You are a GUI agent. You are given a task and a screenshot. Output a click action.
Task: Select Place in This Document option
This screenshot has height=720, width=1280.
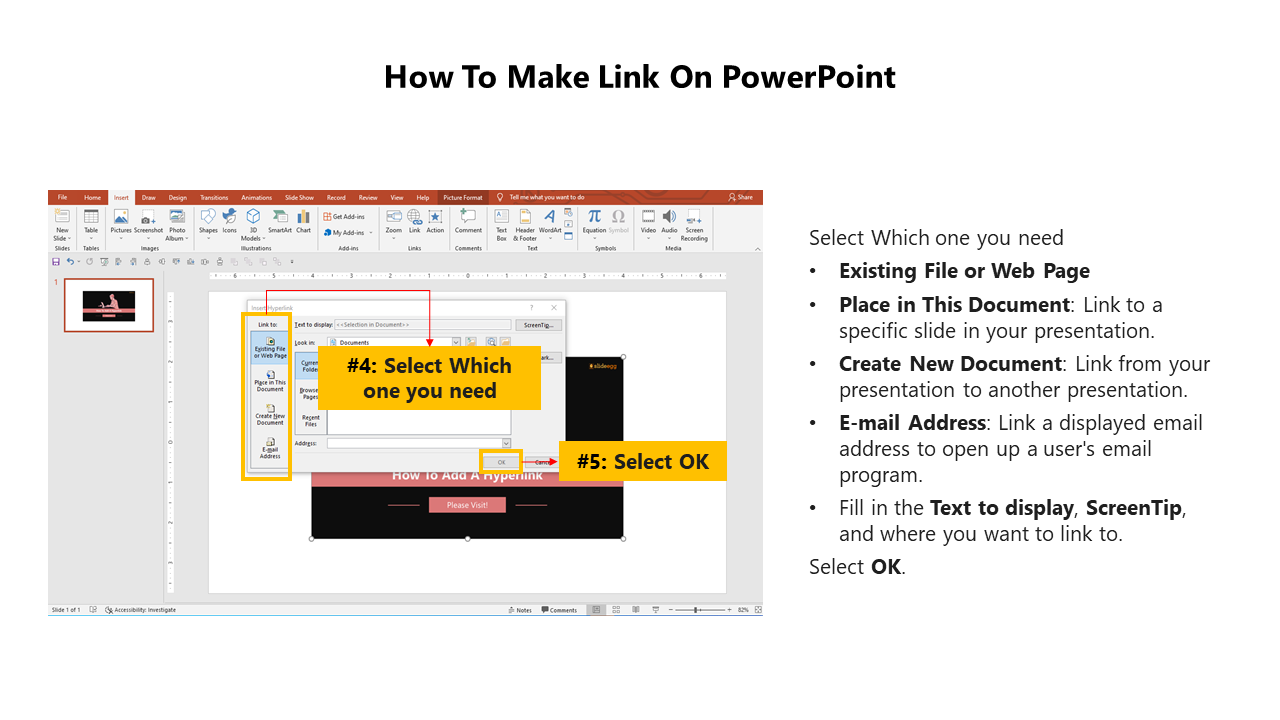pos(270,382)
